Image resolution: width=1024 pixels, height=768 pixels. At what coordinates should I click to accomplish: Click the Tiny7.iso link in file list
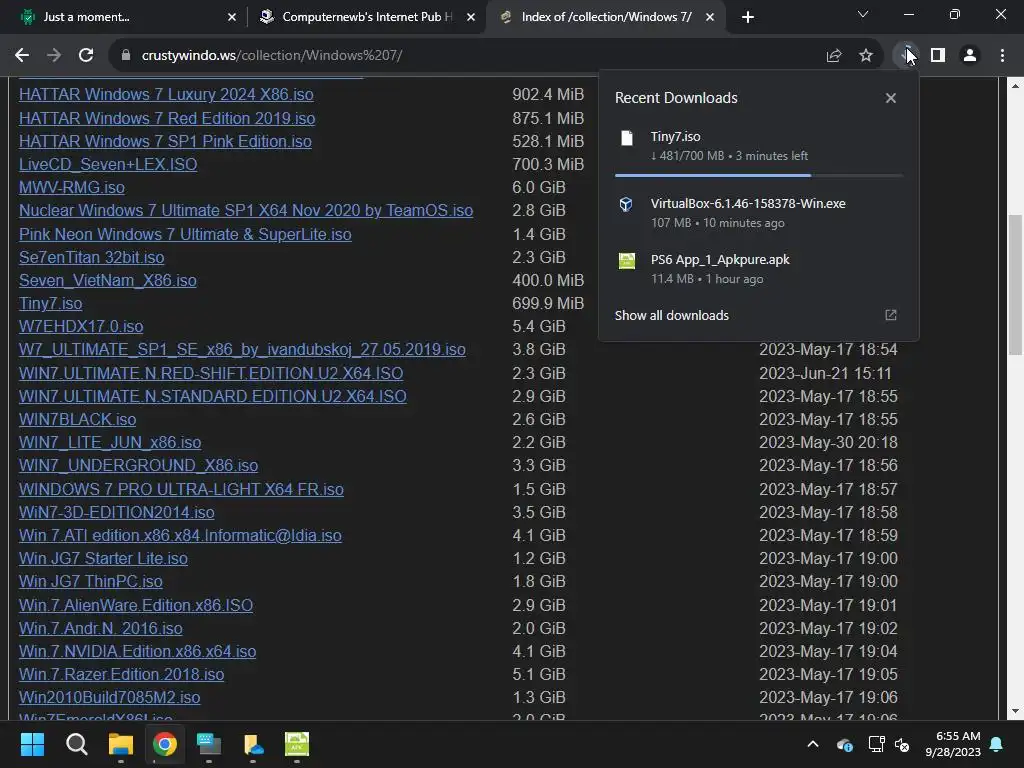(50, 304)
